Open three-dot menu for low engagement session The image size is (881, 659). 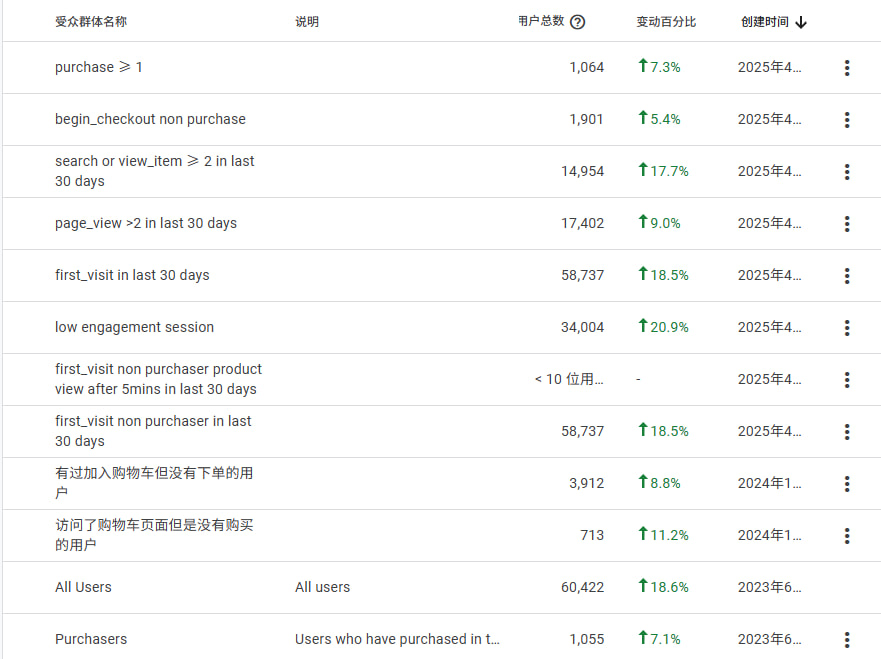click(x=847, y=328)
